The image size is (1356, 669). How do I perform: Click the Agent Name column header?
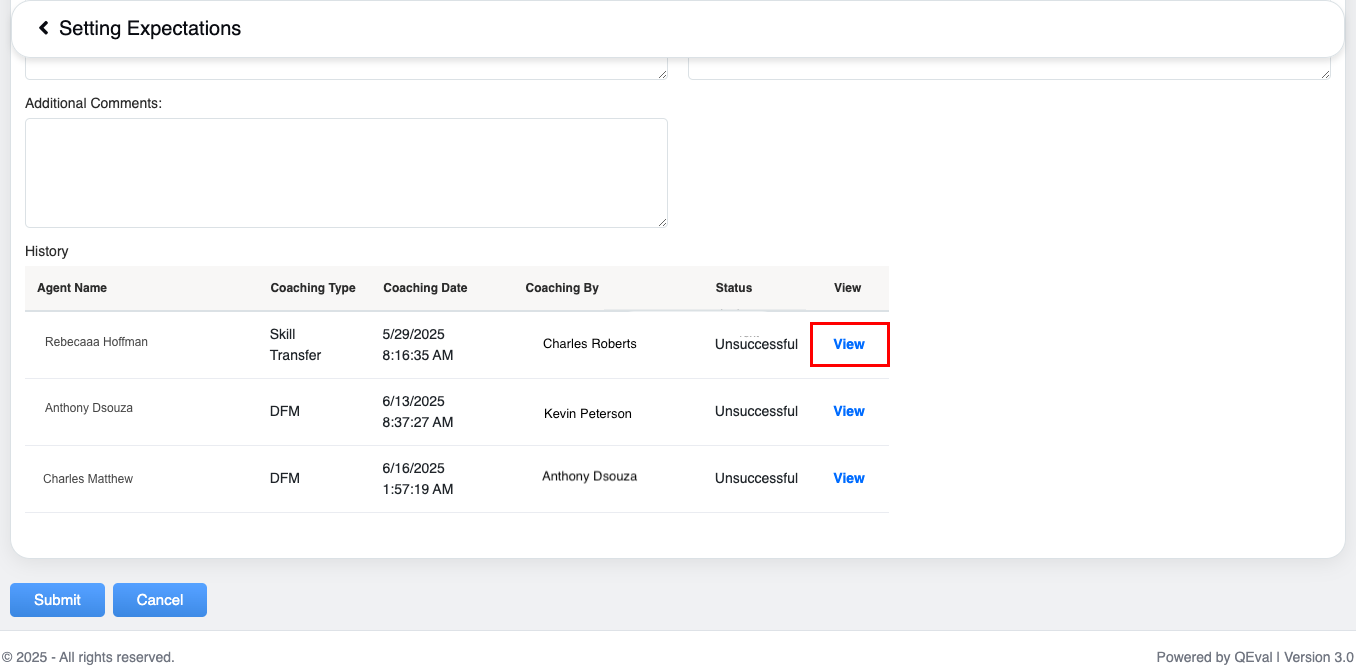click(x=72, y=288)
